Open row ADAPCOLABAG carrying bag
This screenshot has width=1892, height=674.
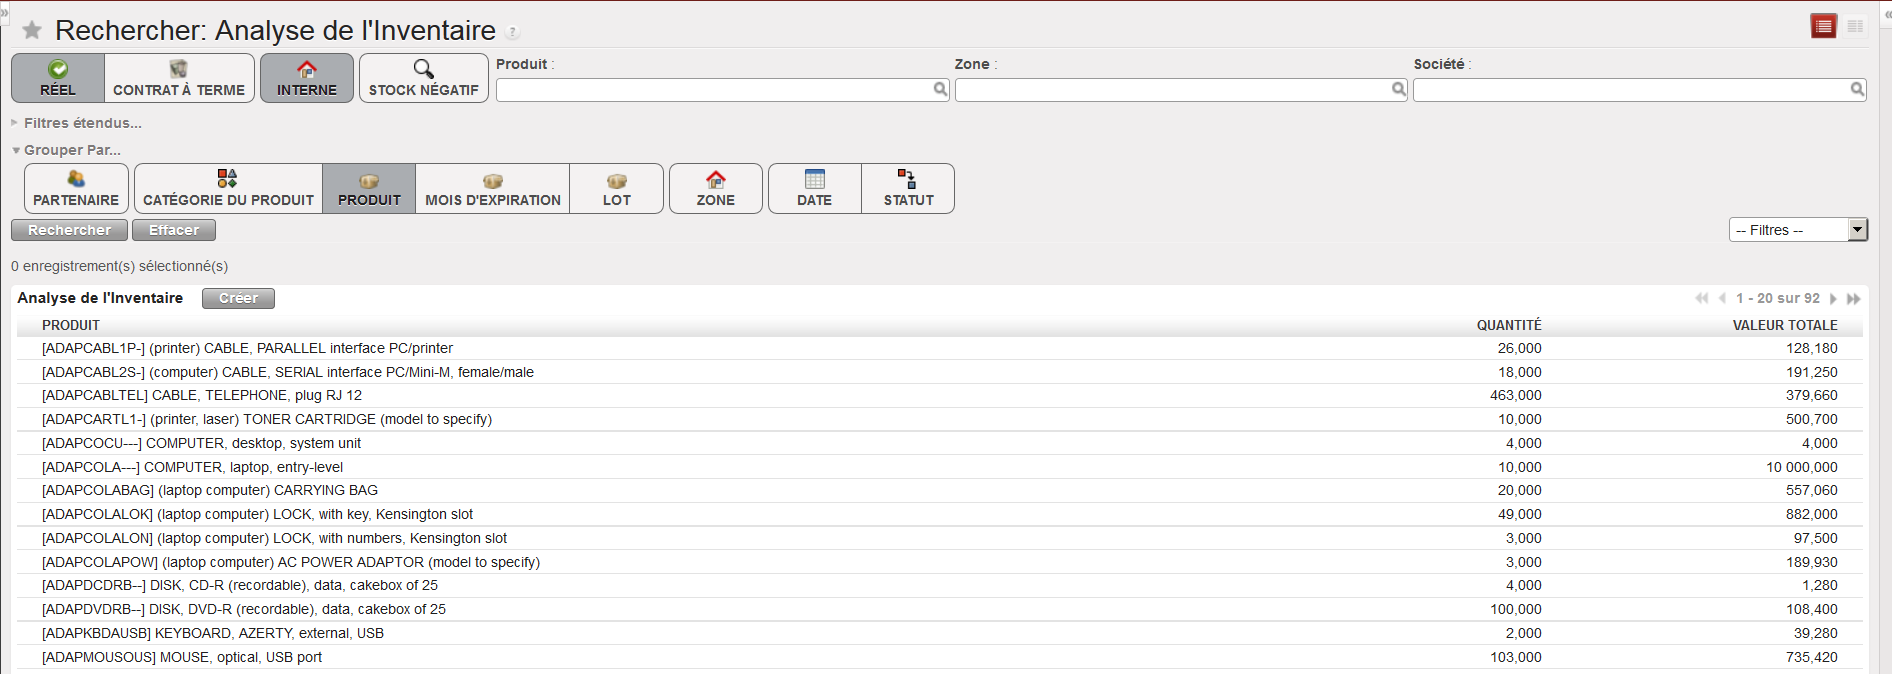click(x=940, y=490)
